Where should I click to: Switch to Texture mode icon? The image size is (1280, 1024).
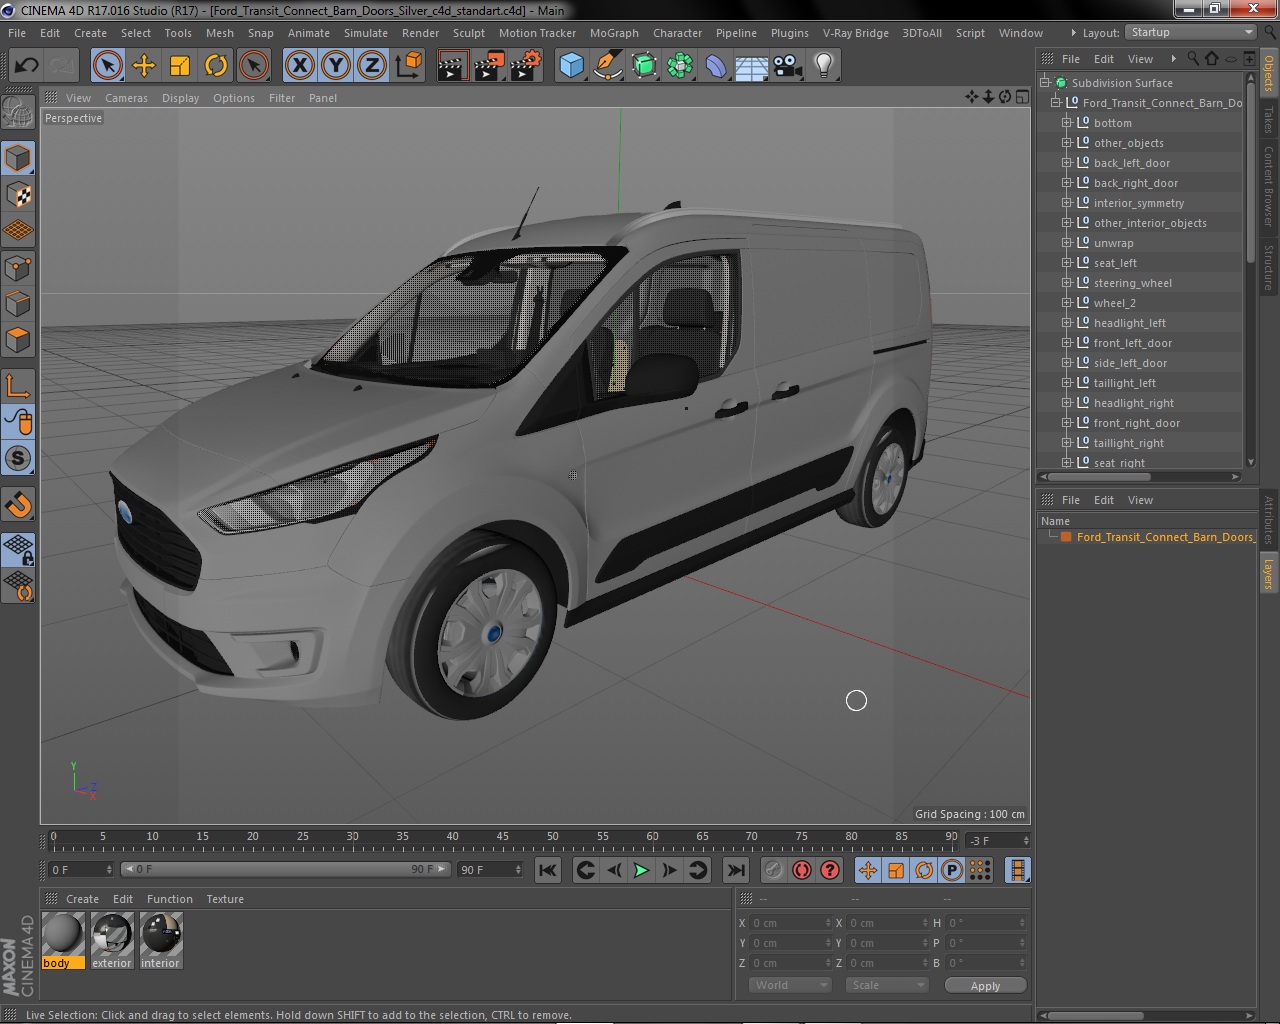[18, 194]
